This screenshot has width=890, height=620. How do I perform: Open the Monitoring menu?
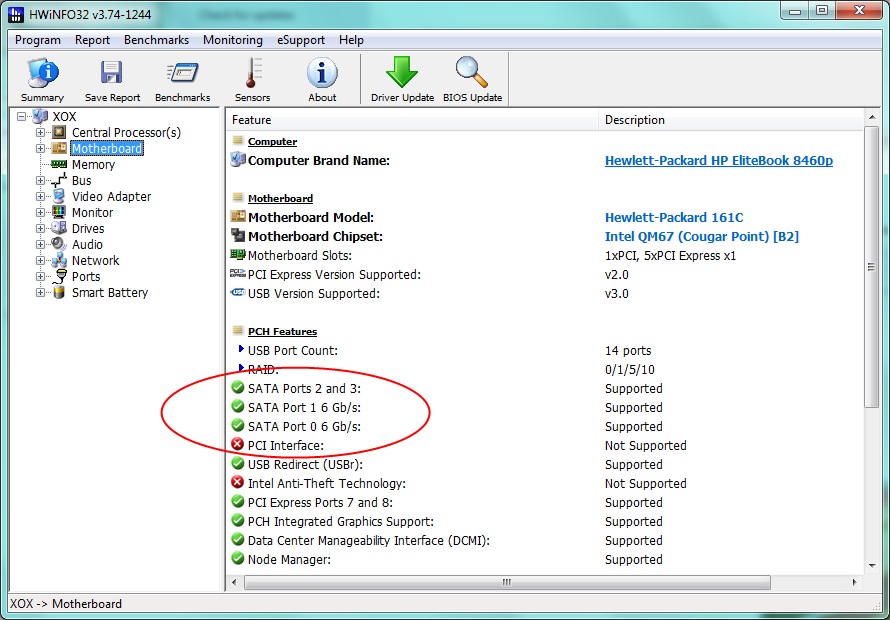(233, 40)
